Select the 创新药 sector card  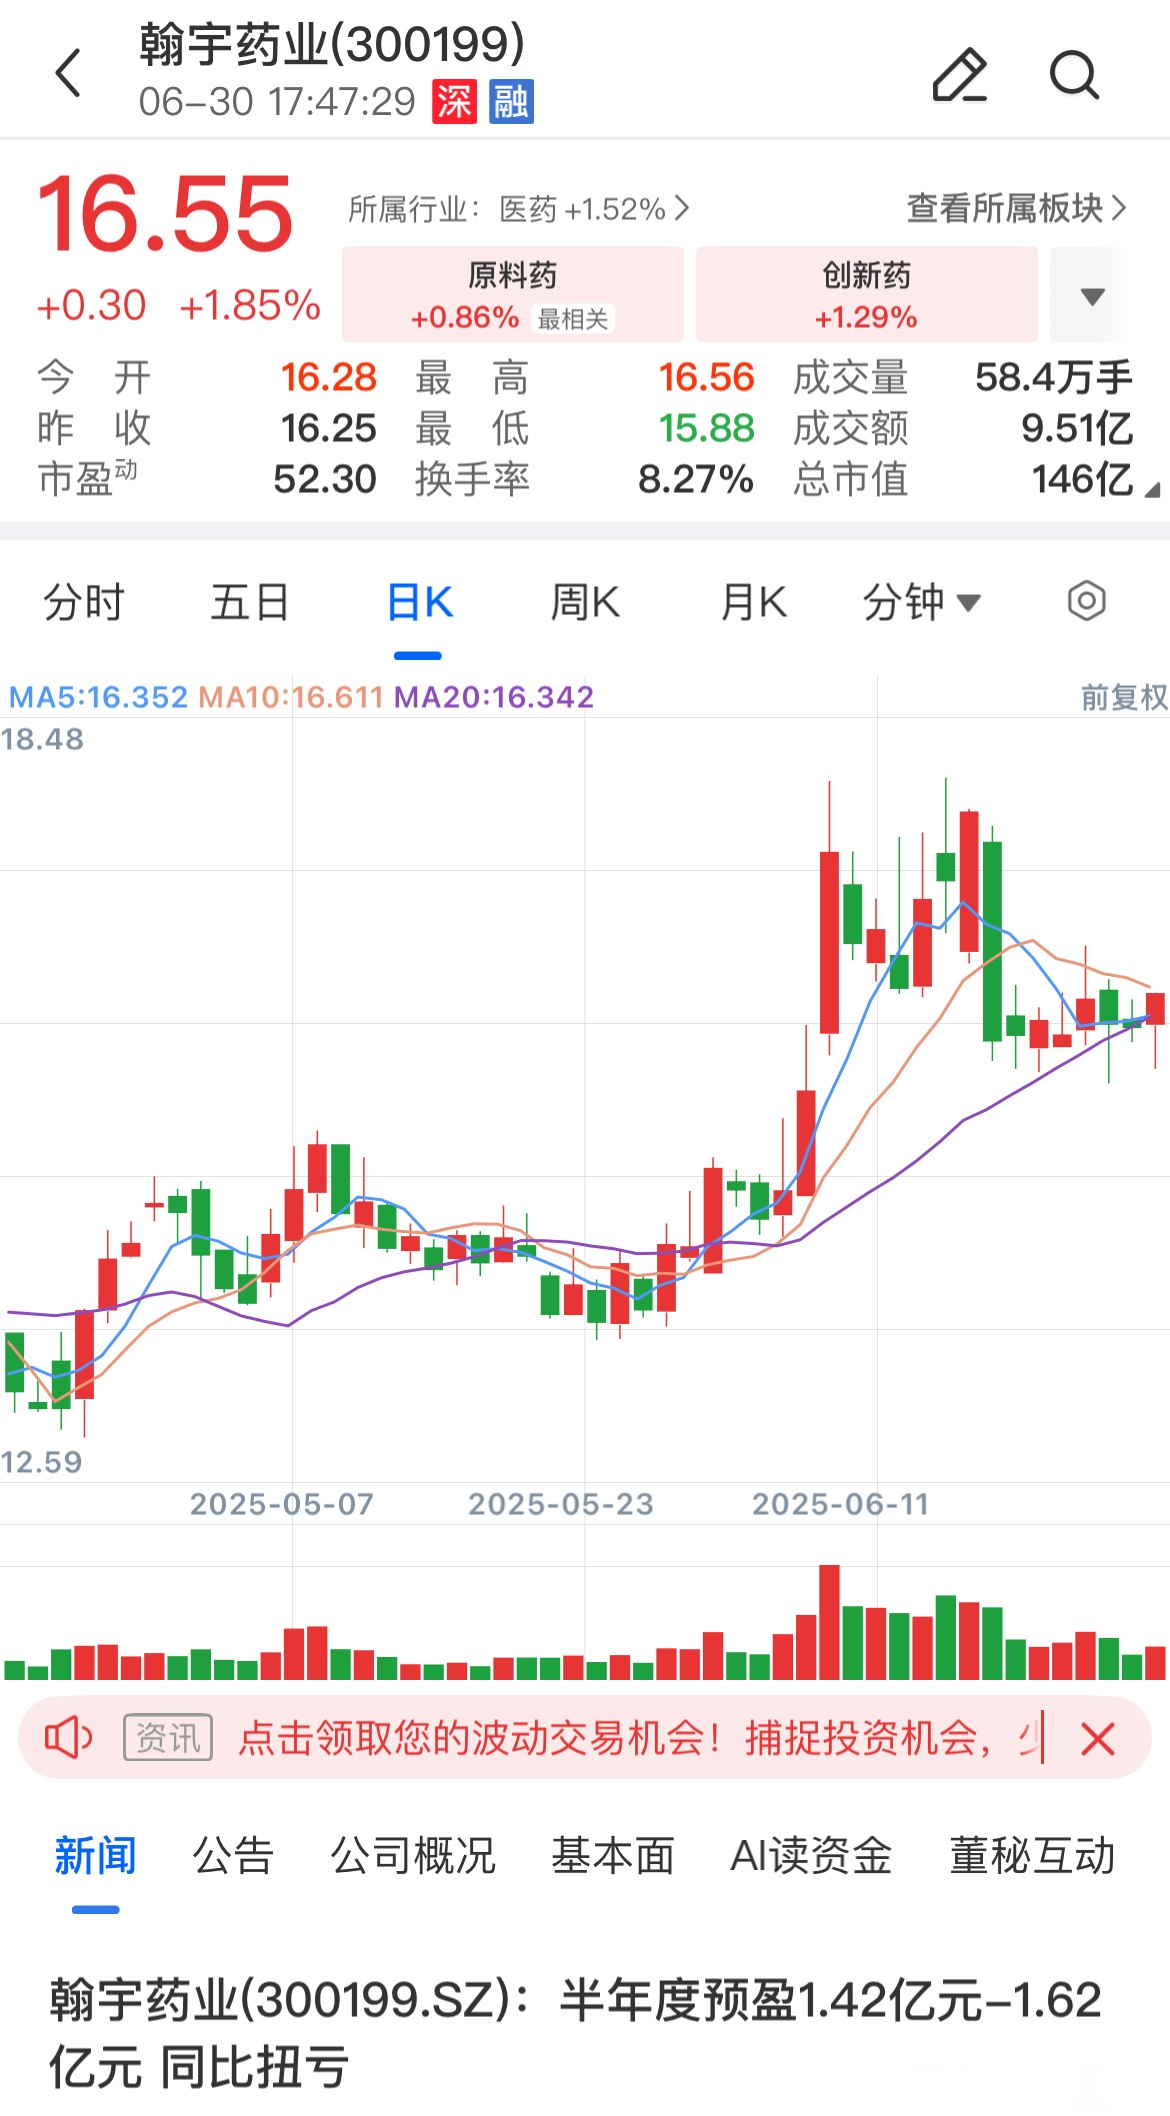(866, 295)
